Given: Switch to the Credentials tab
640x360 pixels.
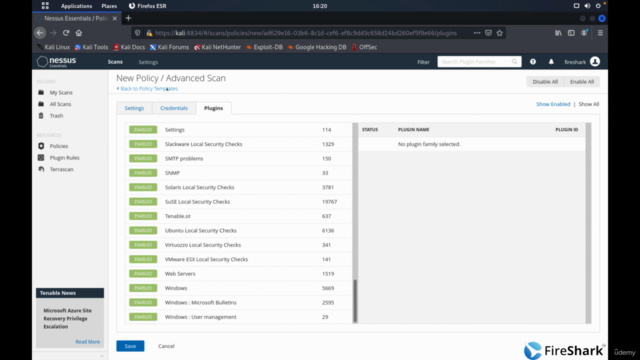Looking at the screenshot, I should (174, 108).
